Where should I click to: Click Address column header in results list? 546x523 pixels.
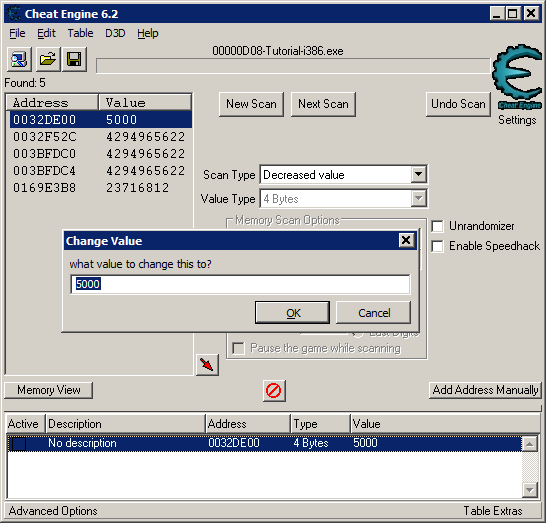click(52, 103)
